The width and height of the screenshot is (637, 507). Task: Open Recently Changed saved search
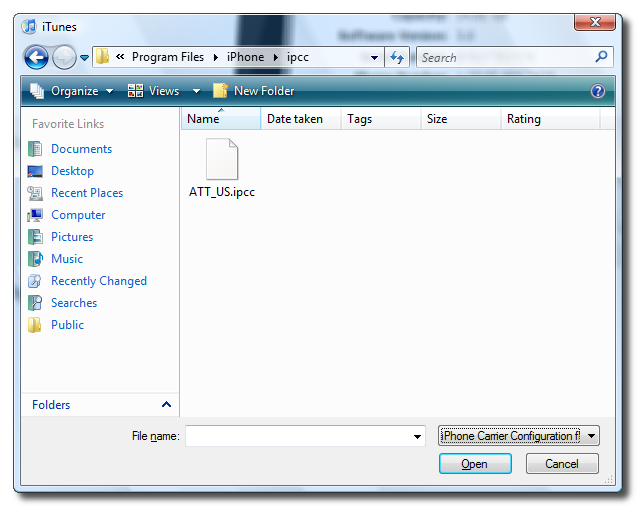[99, 281]
